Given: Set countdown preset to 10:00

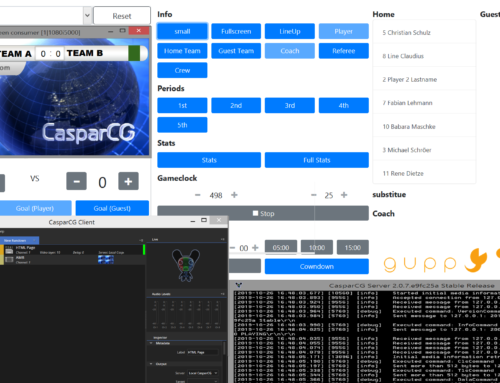Looking at the screenshot, I should pos(317,247).
